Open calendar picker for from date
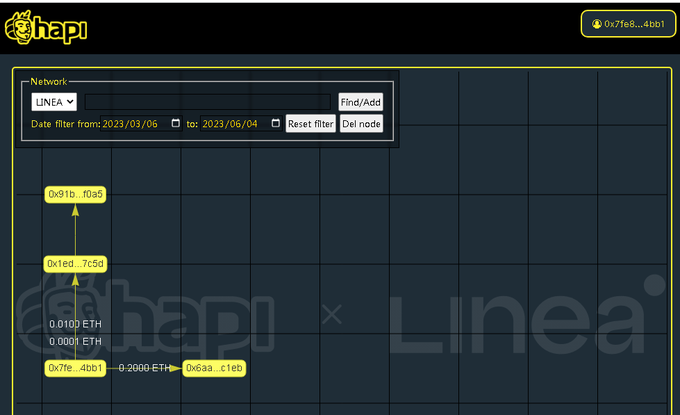 (175, 123)
